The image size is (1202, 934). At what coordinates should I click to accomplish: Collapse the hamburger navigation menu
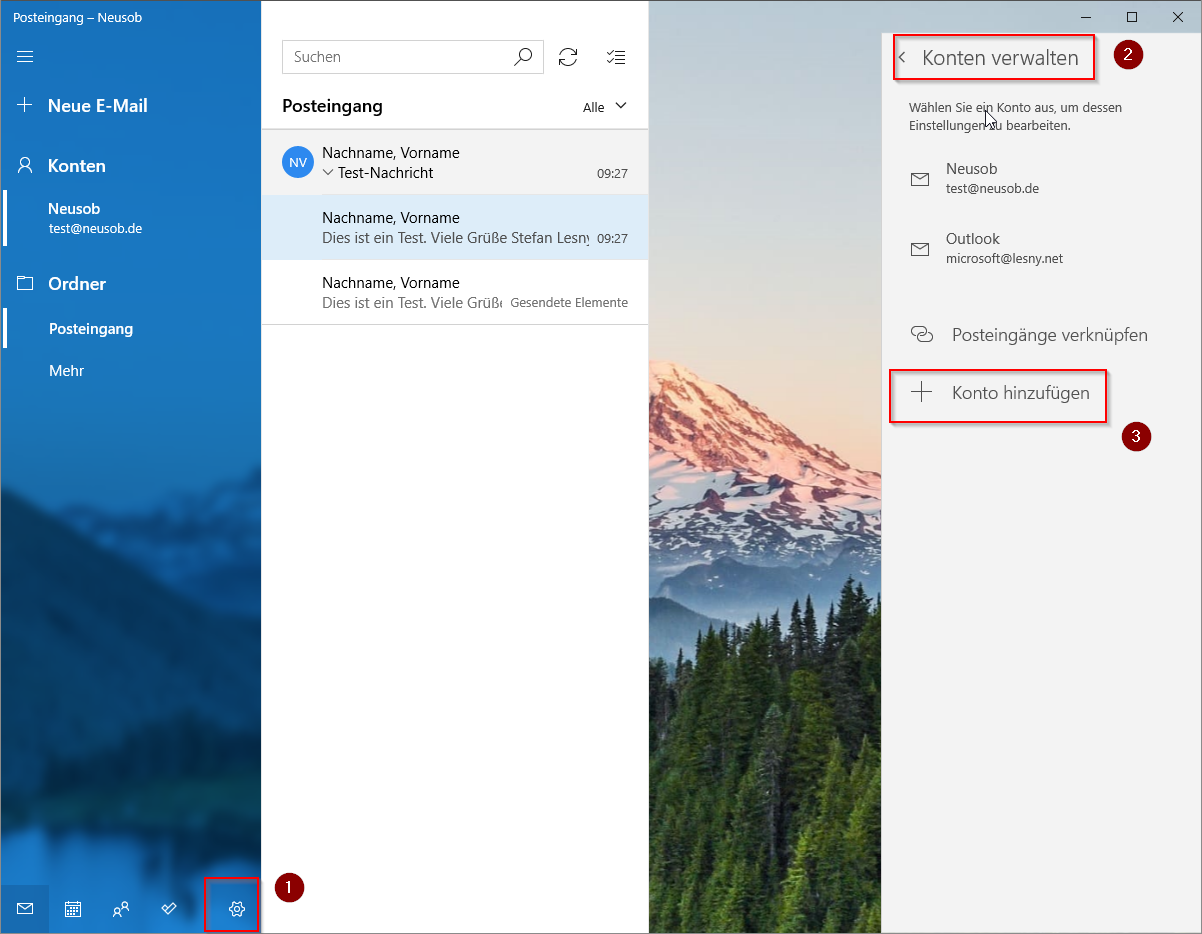[x=26, y=56]
